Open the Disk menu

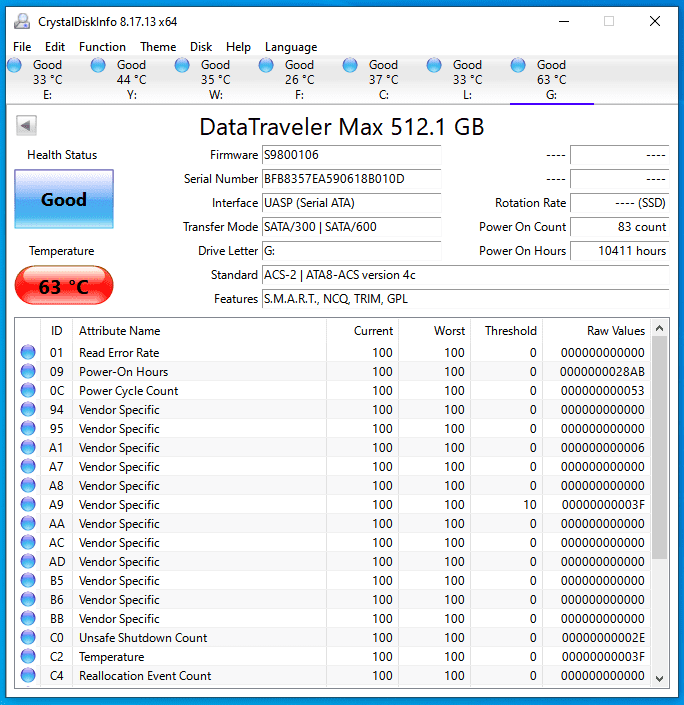201,47
